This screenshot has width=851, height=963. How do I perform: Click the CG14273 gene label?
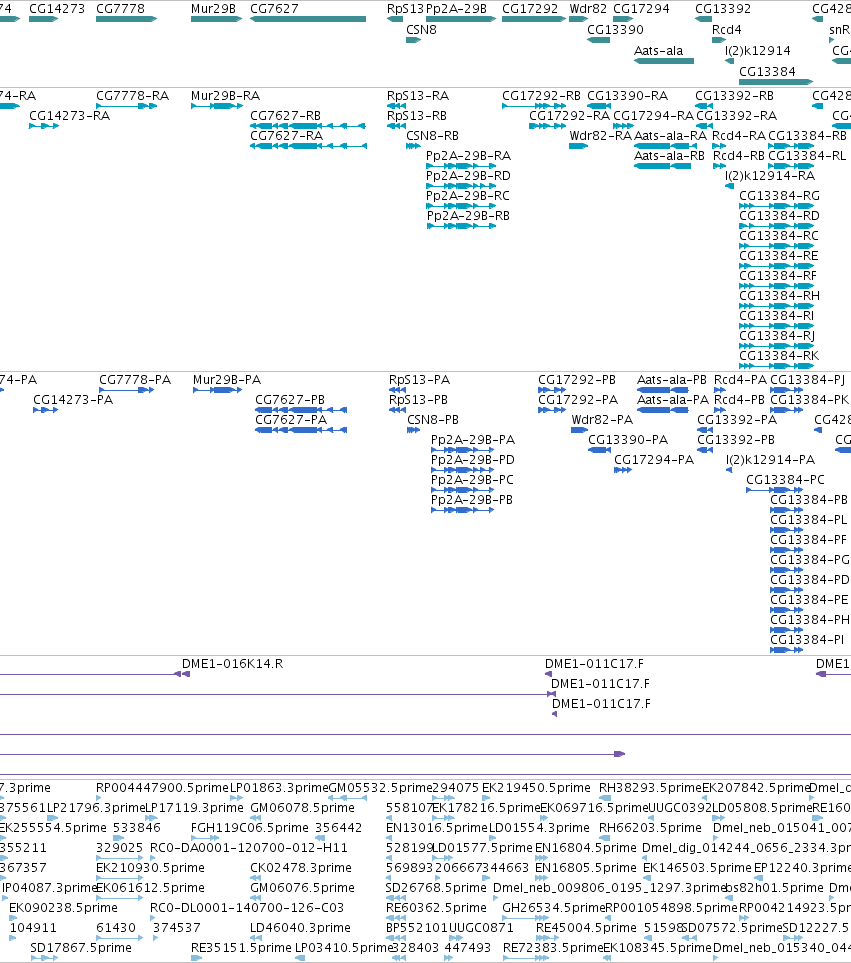(56, 9)
